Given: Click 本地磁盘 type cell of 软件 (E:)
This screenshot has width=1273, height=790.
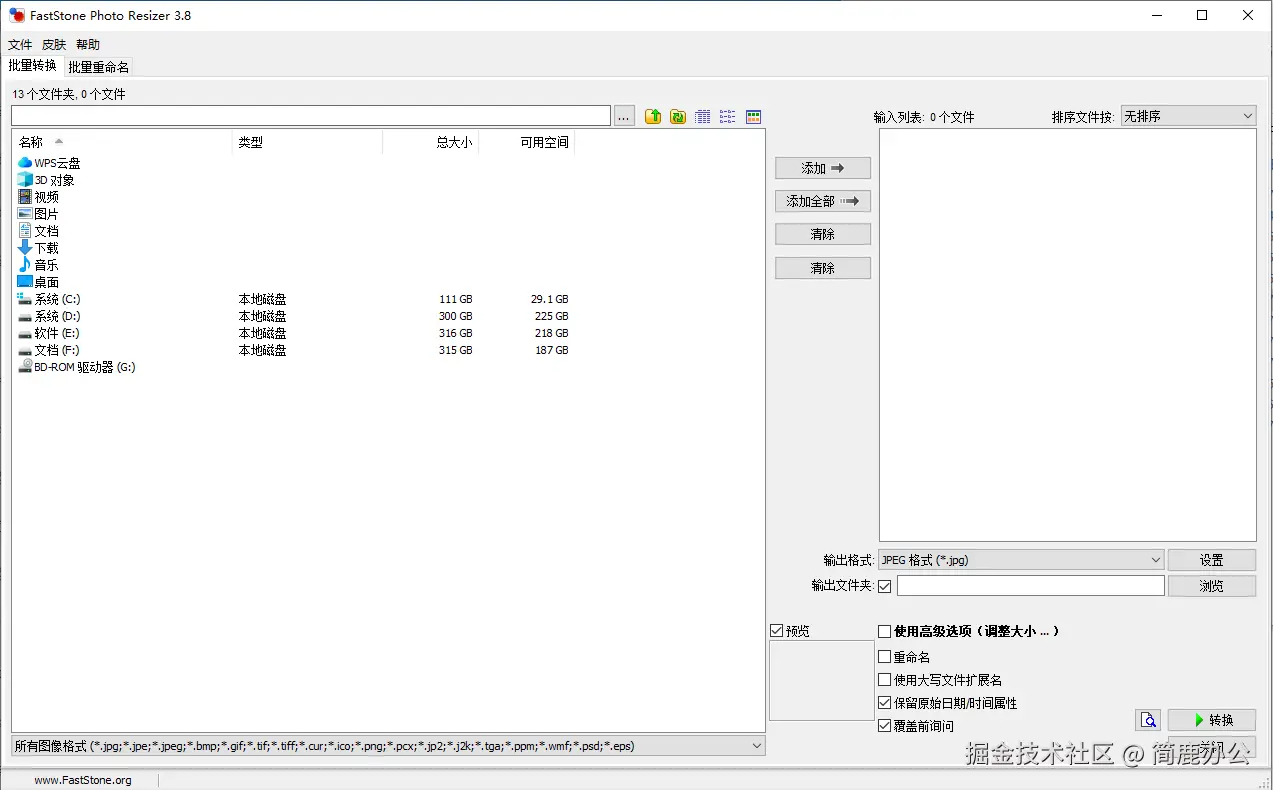Looking at the screenshot, I should (262, 333).
